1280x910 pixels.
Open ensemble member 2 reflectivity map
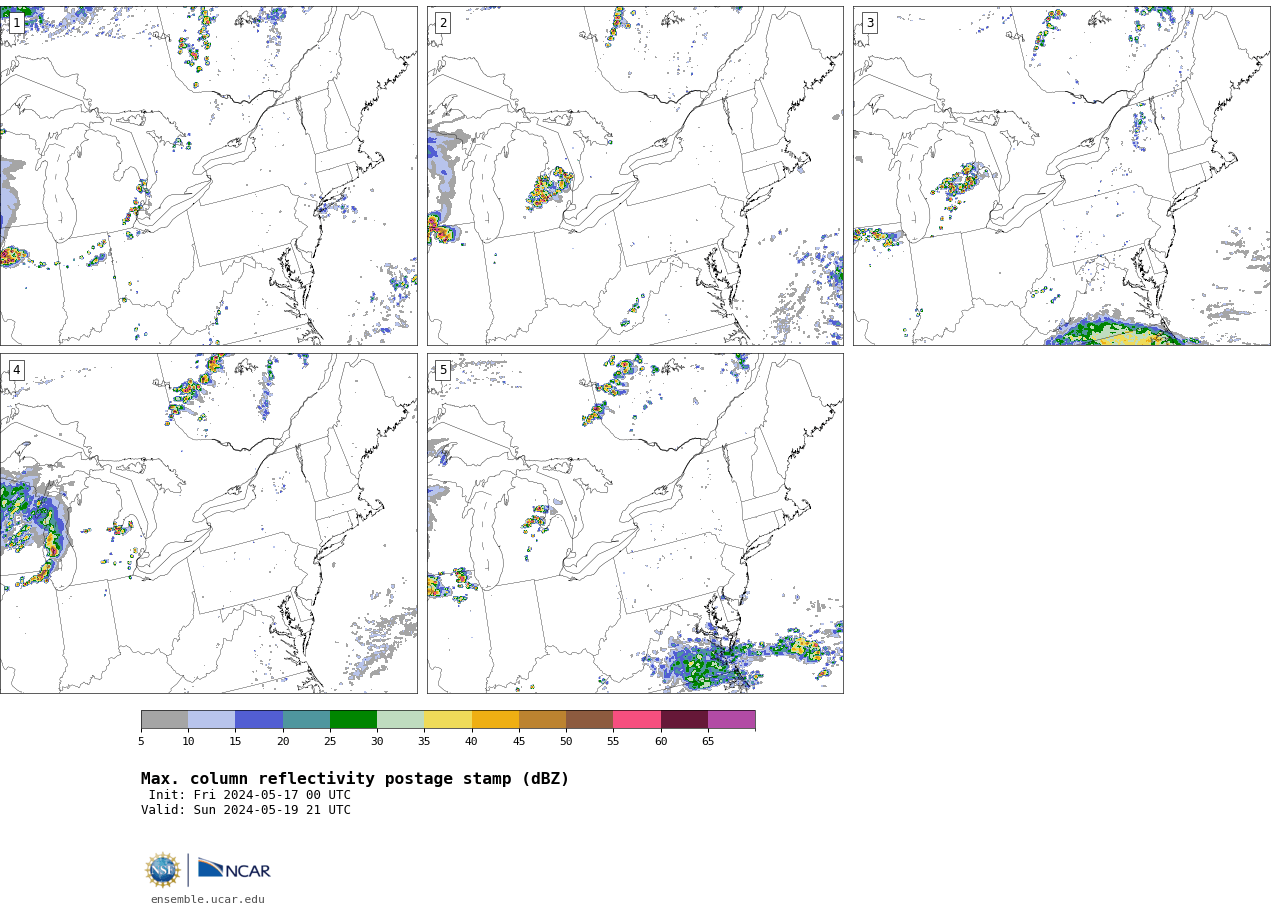pos(635,176)
